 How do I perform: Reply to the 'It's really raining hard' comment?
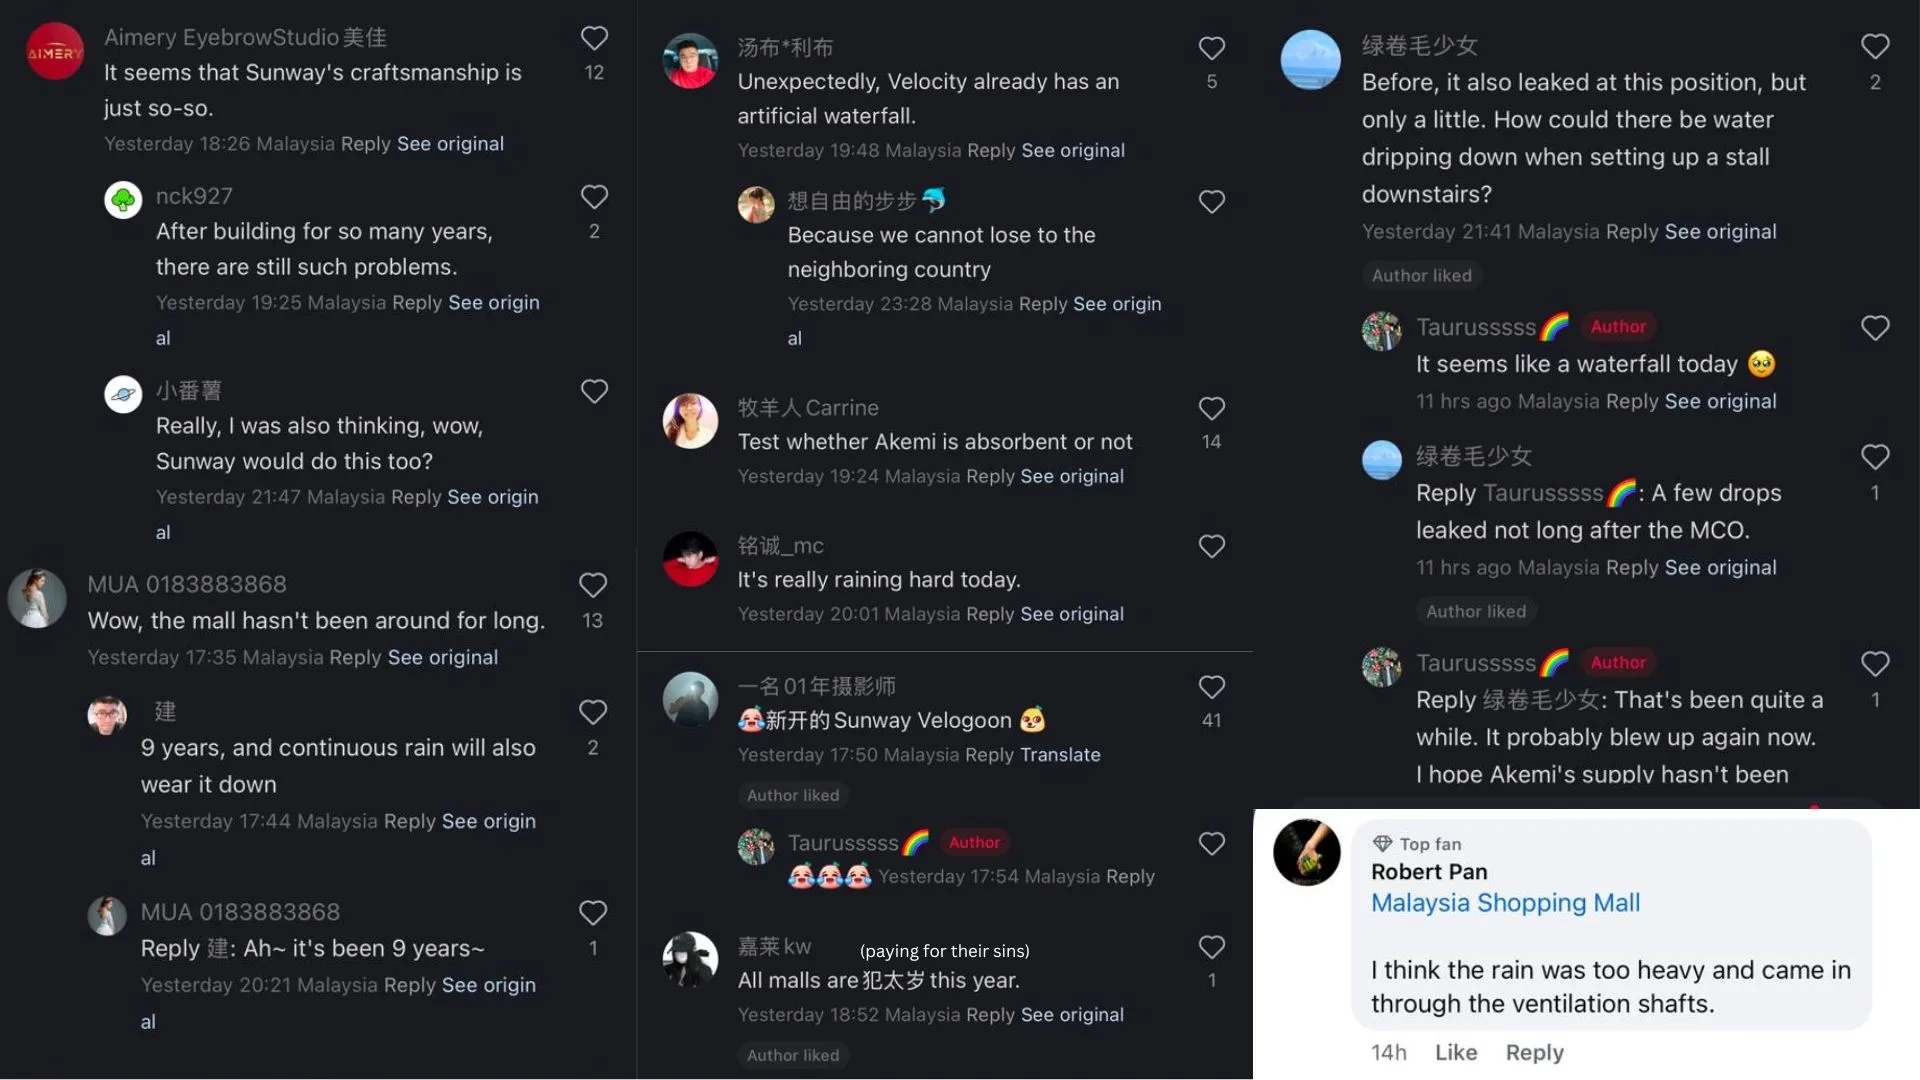tap(990, 614)
